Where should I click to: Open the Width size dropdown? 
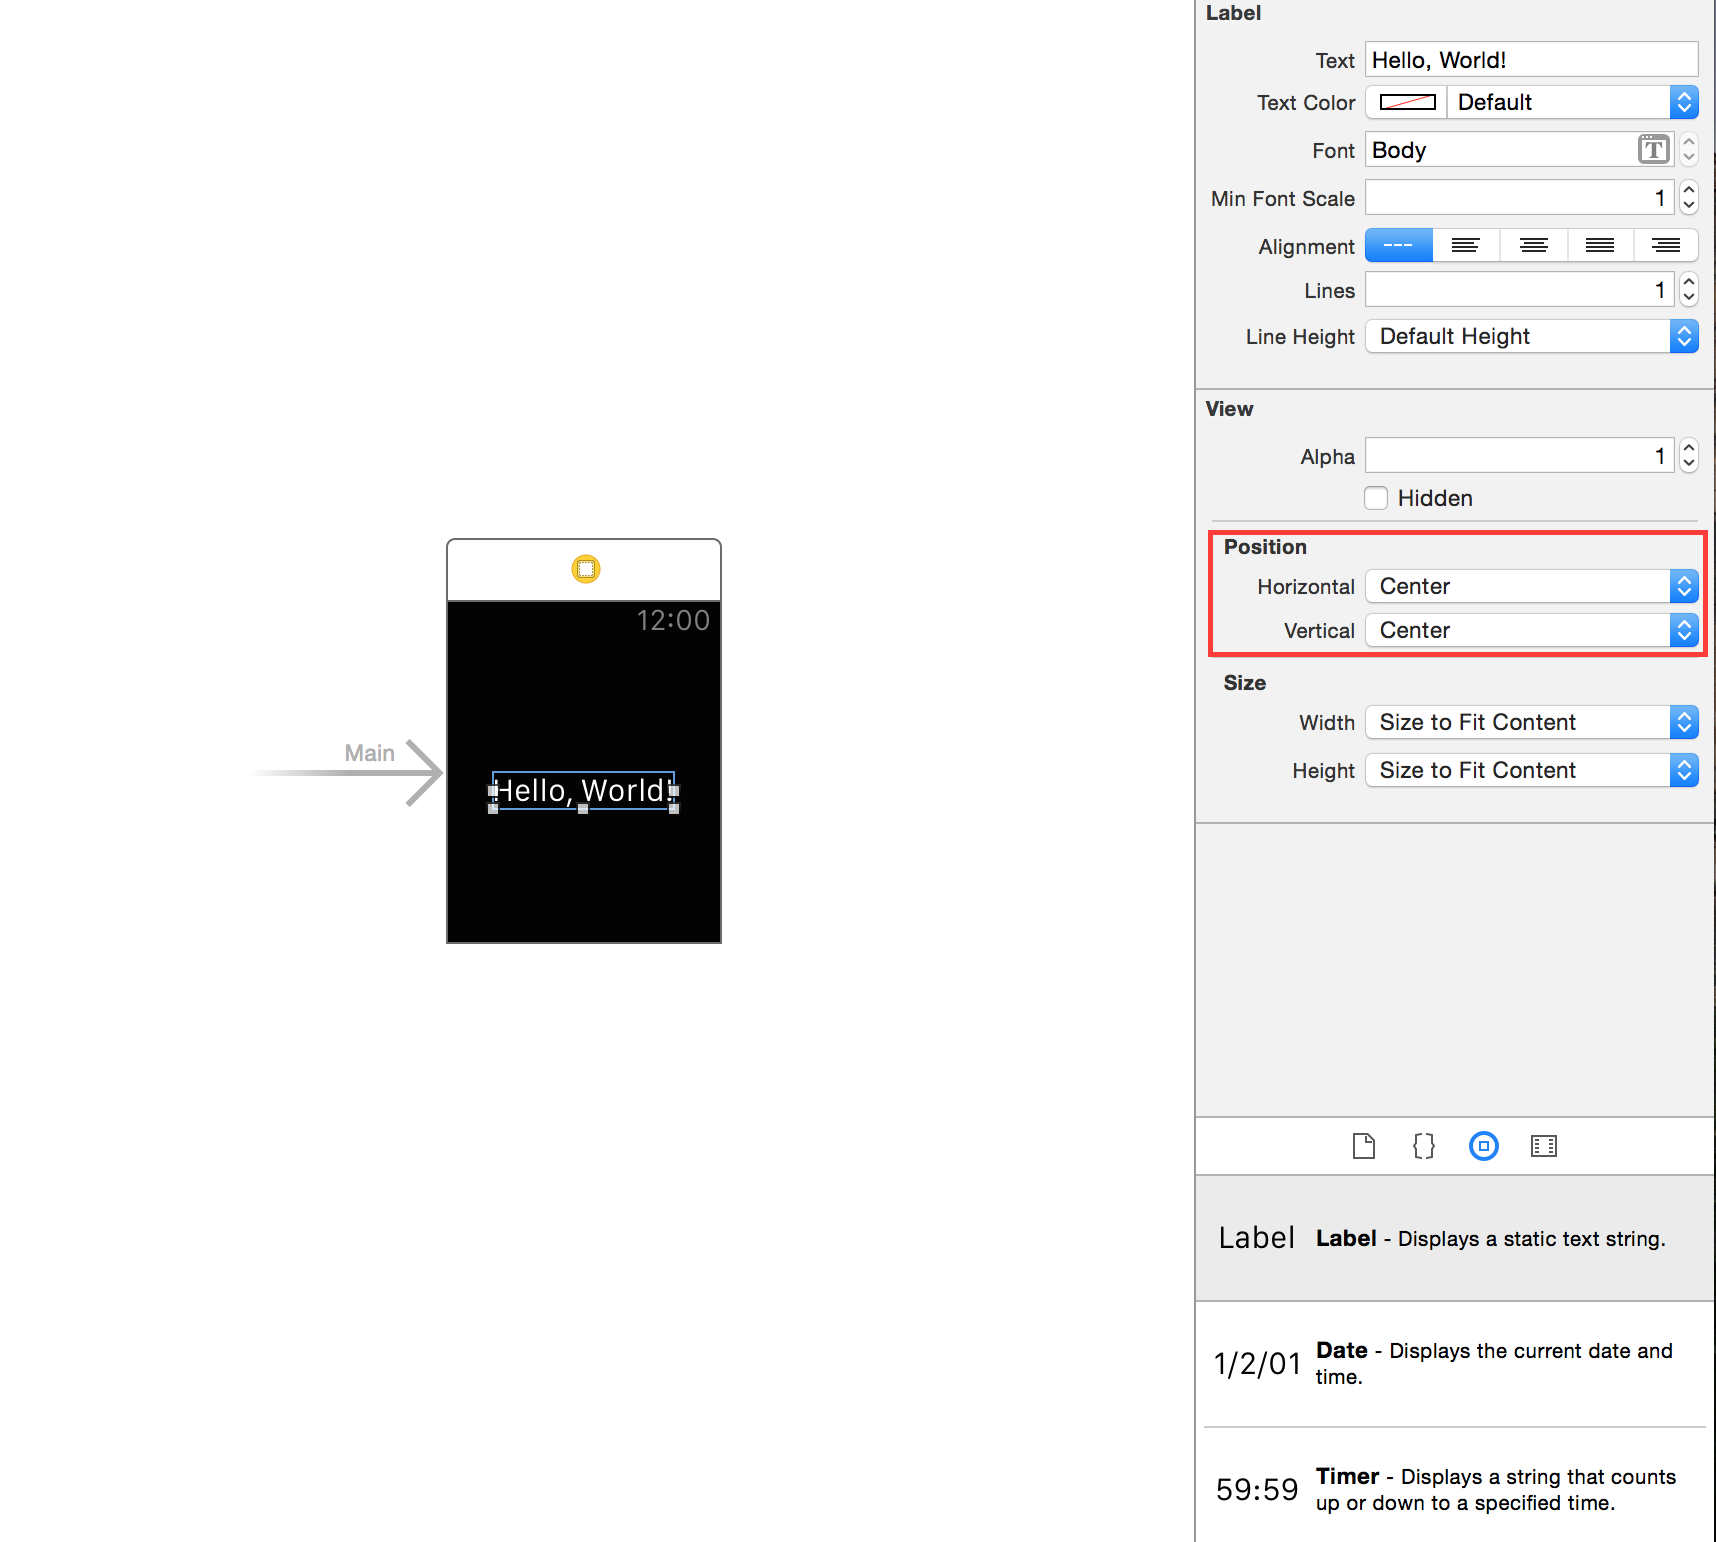(1532, 722)
